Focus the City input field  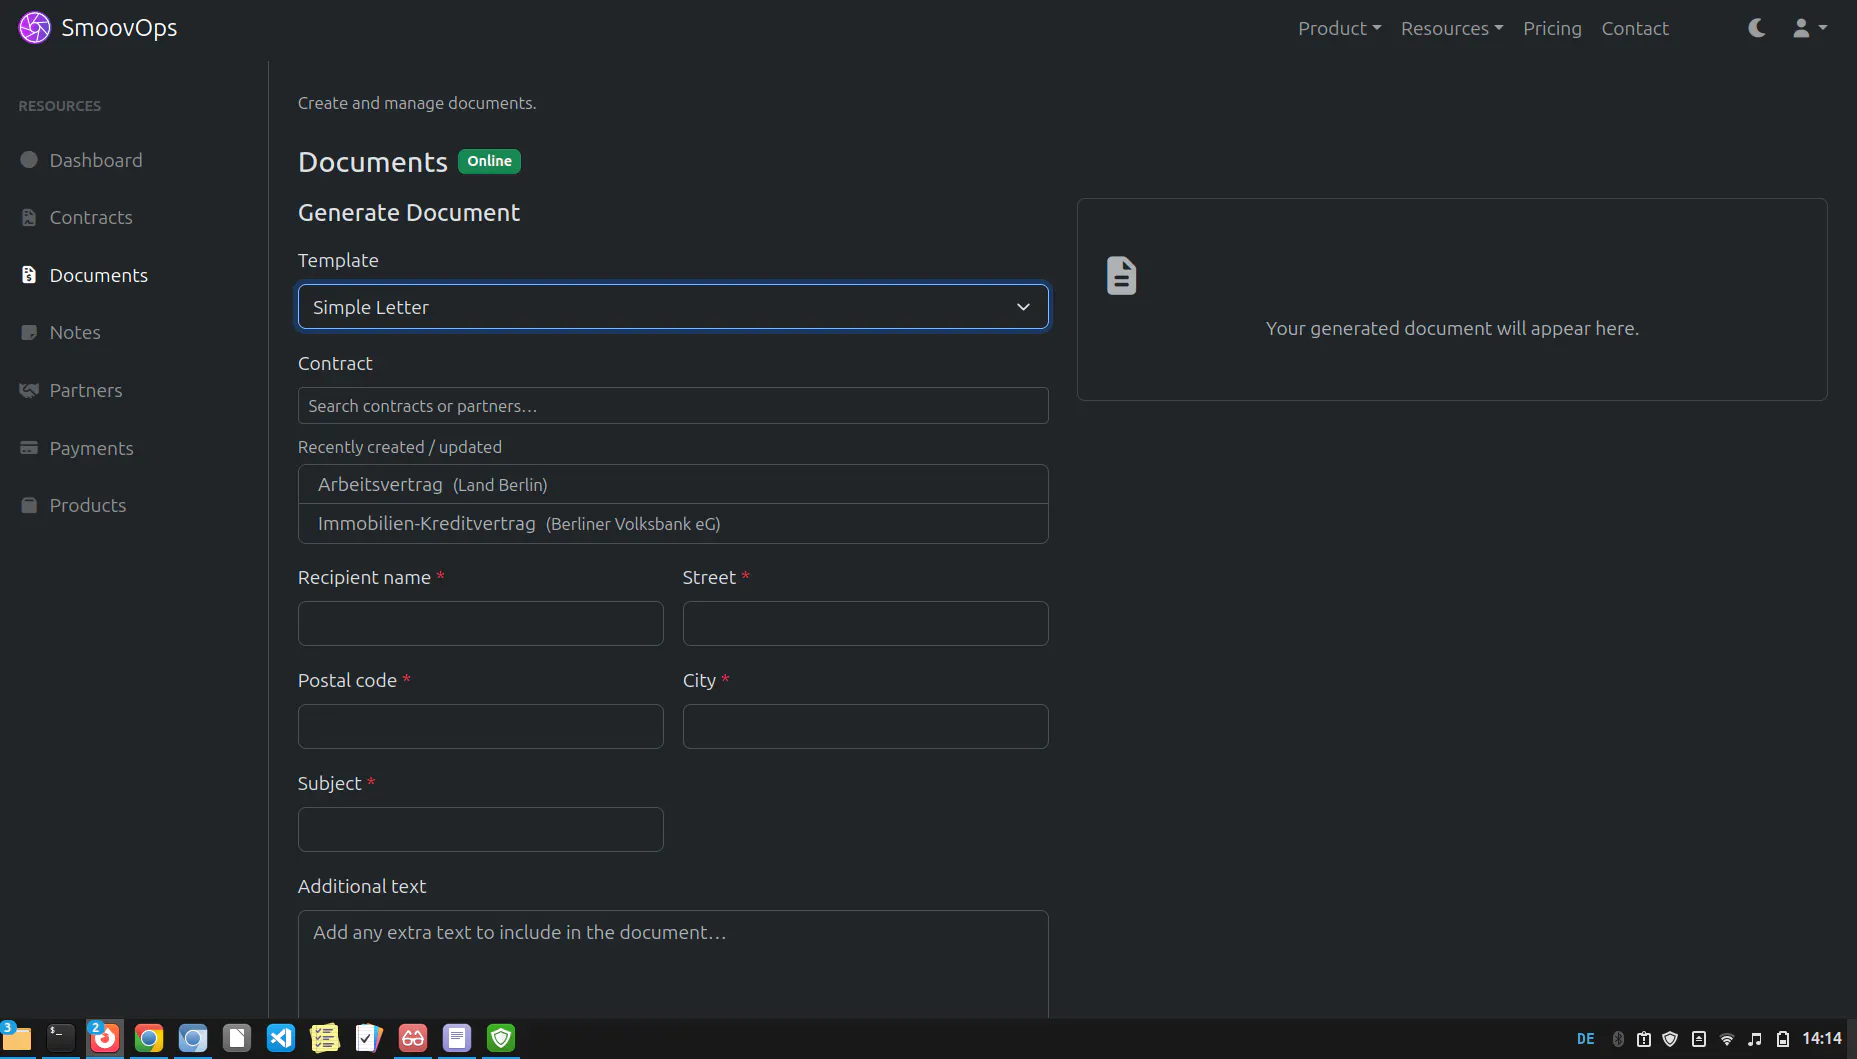pyautogui.click(x=865, y=727)
